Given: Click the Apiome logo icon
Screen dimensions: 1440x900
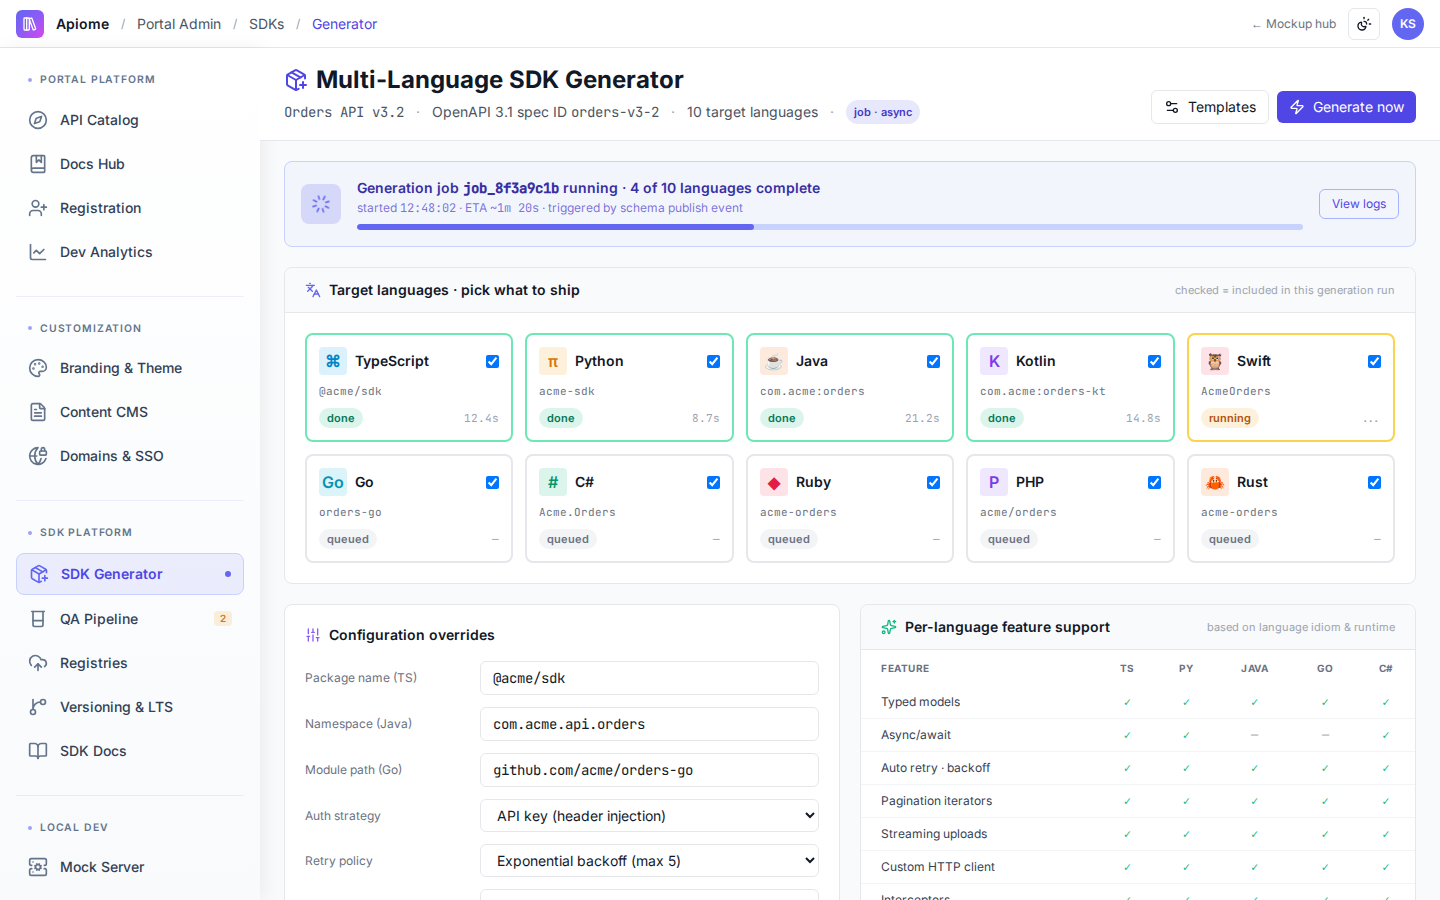Looking at the screenshot, I should pos(30,24).
